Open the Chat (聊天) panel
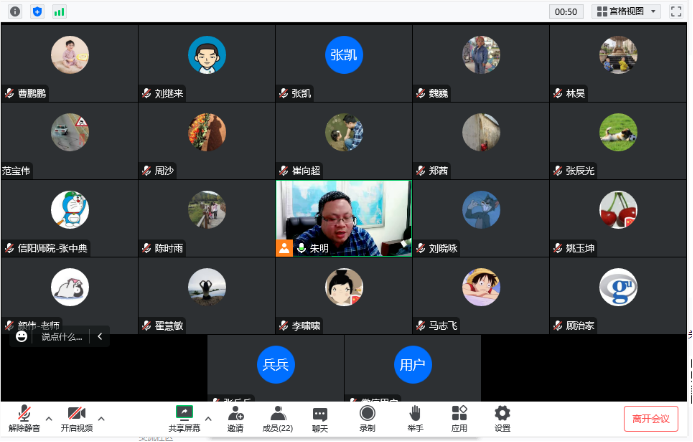 coord(320,416)
